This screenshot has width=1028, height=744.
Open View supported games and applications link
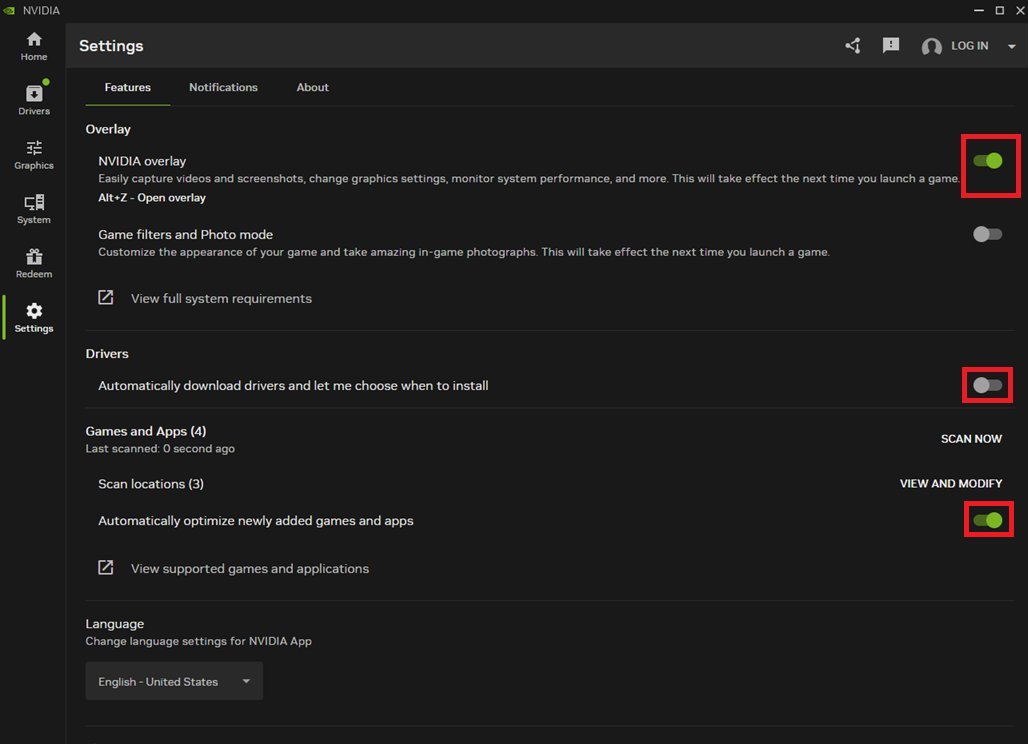250,568
